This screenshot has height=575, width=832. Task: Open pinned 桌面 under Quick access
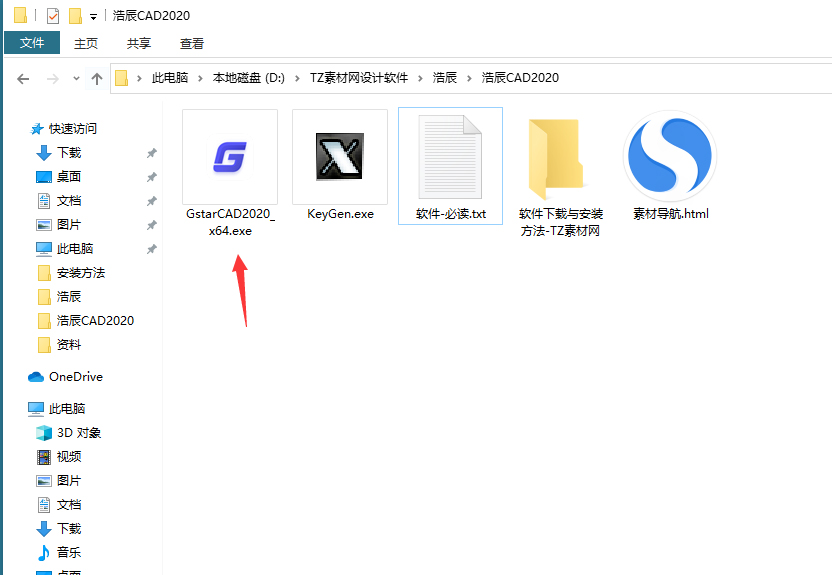tap(69, 177)
